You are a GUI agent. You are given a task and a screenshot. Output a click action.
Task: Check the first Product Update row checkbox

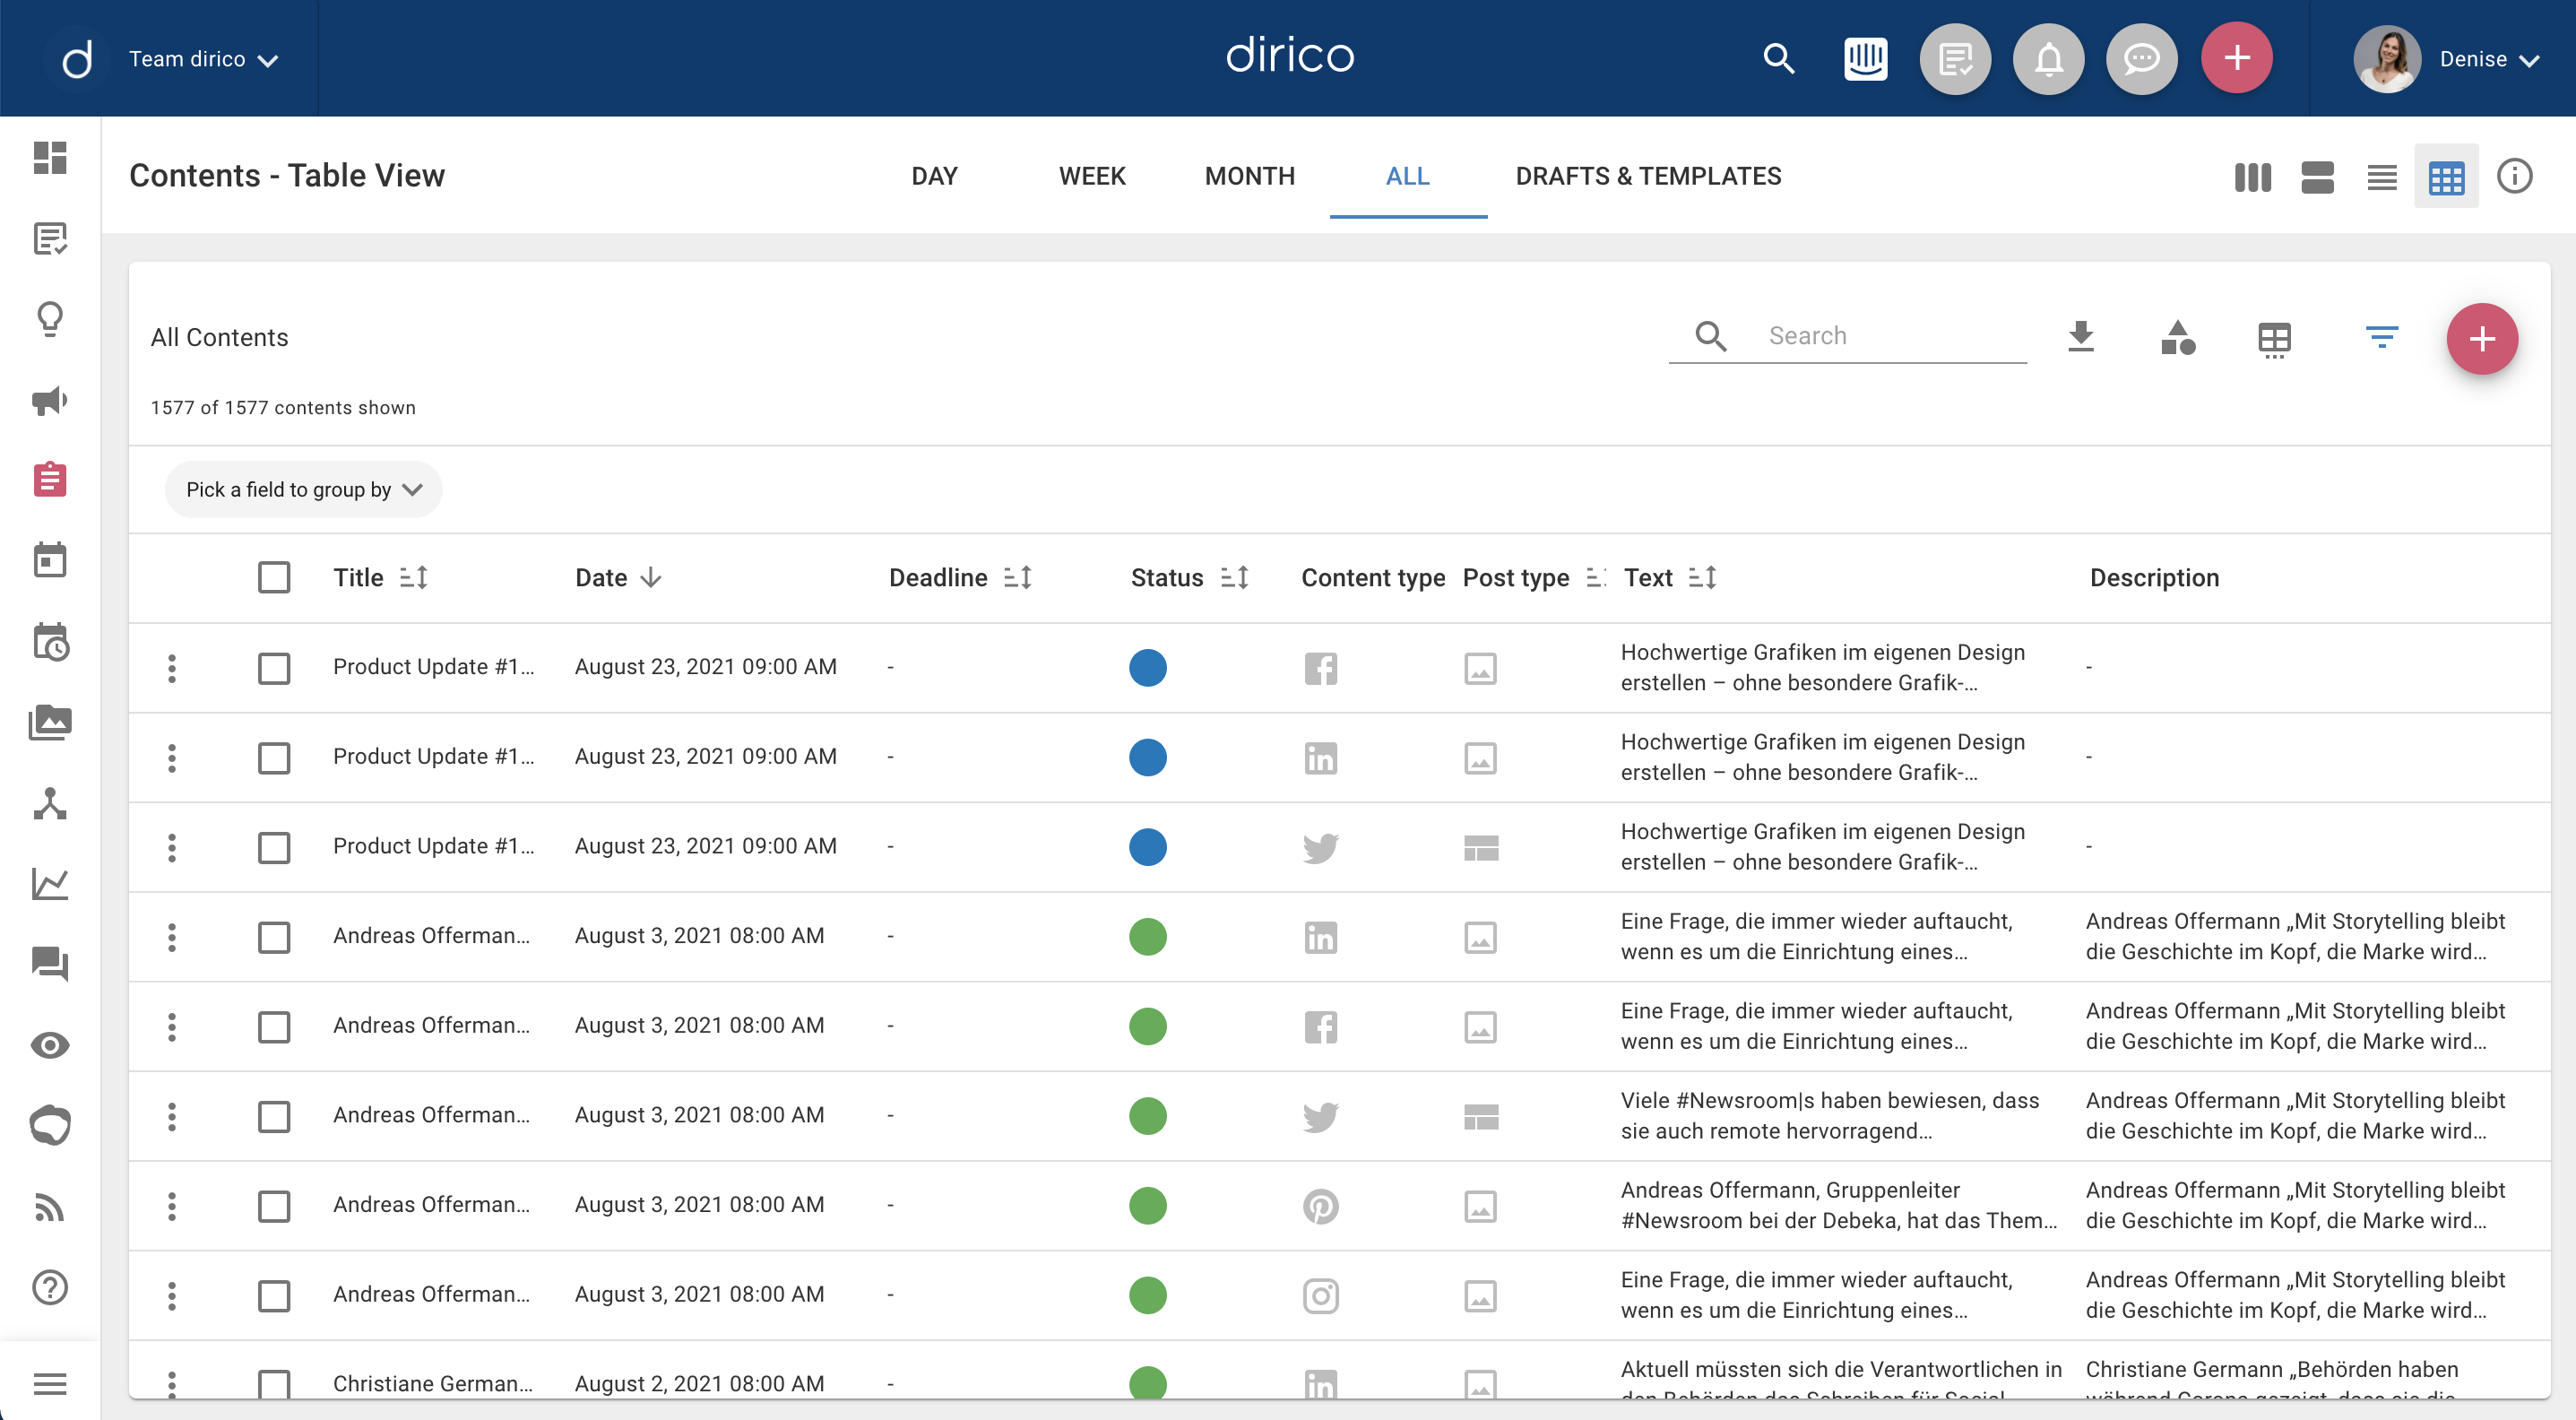tap(273, 668)
